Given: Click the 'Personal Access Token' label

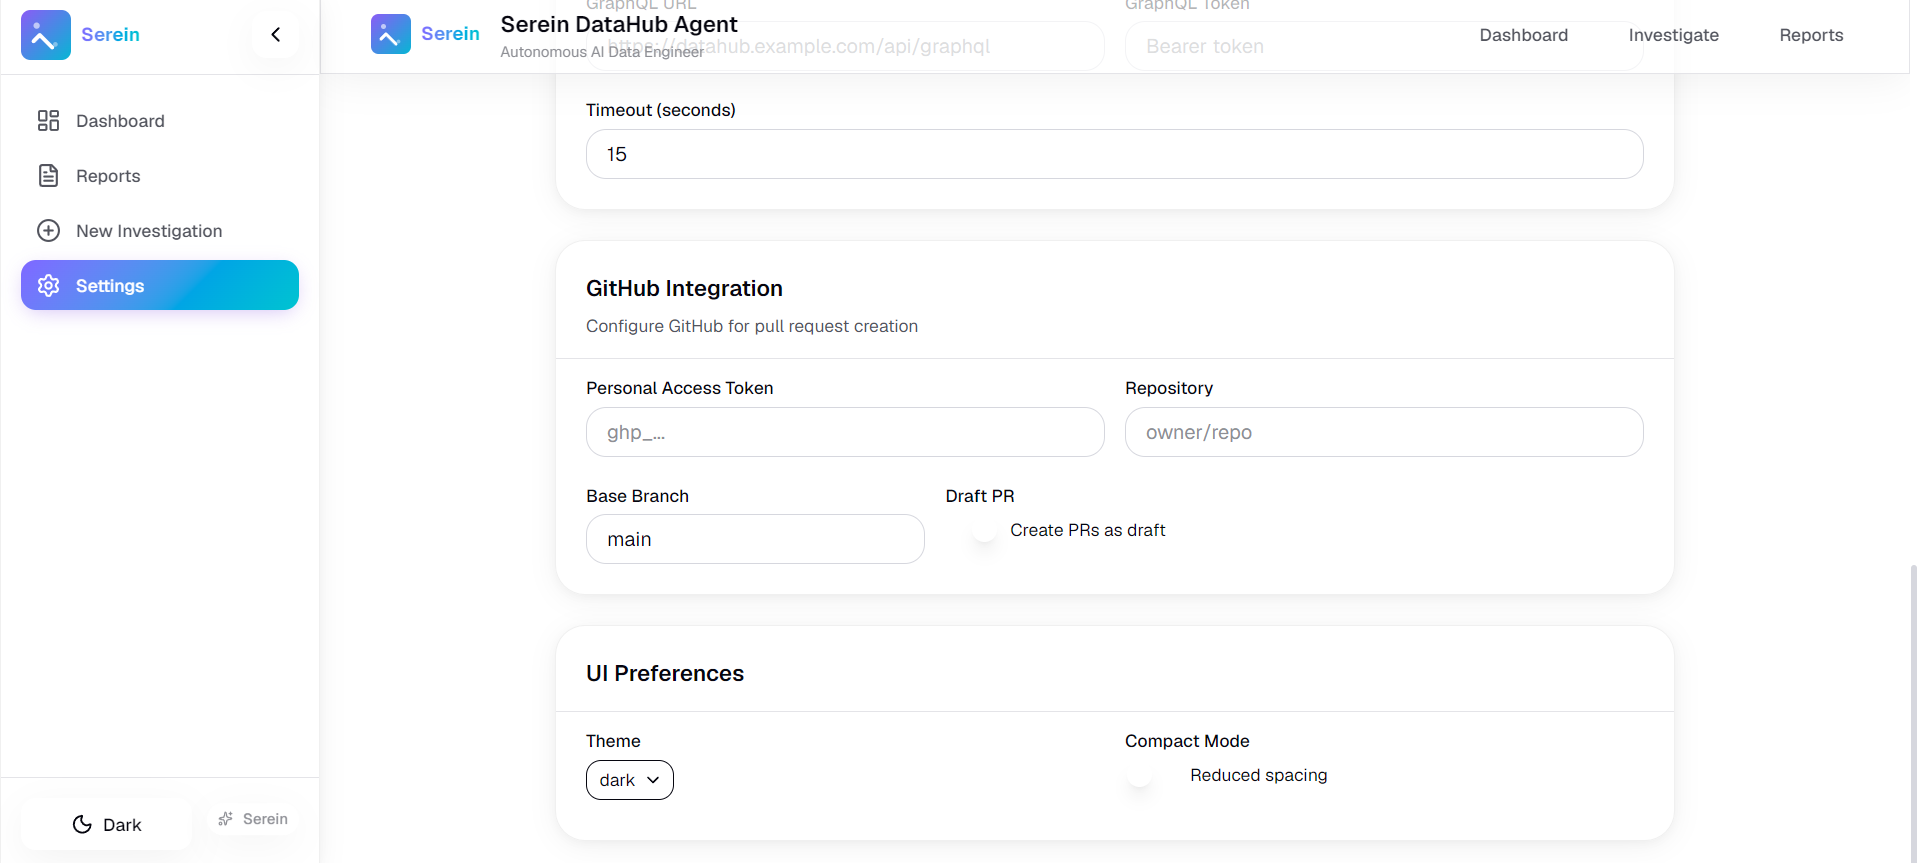Looking at the screenshot, I should (x=680, y=388).
